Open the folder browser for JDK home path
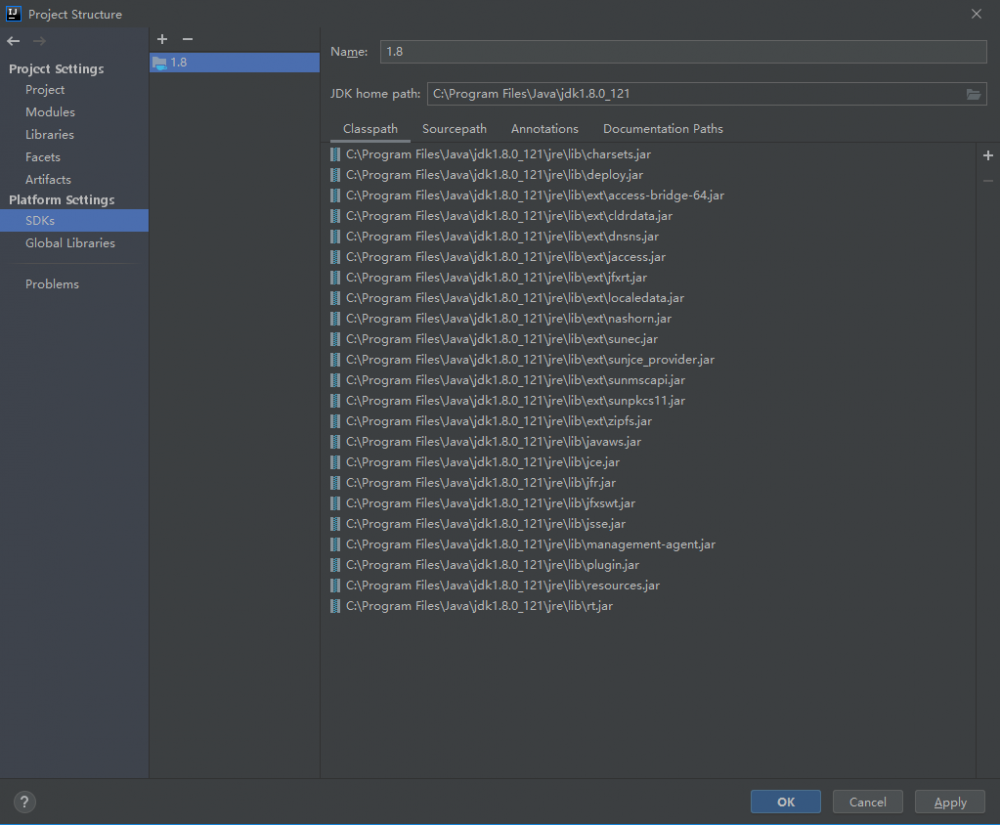1000x825 pixels. click(974, 93)
